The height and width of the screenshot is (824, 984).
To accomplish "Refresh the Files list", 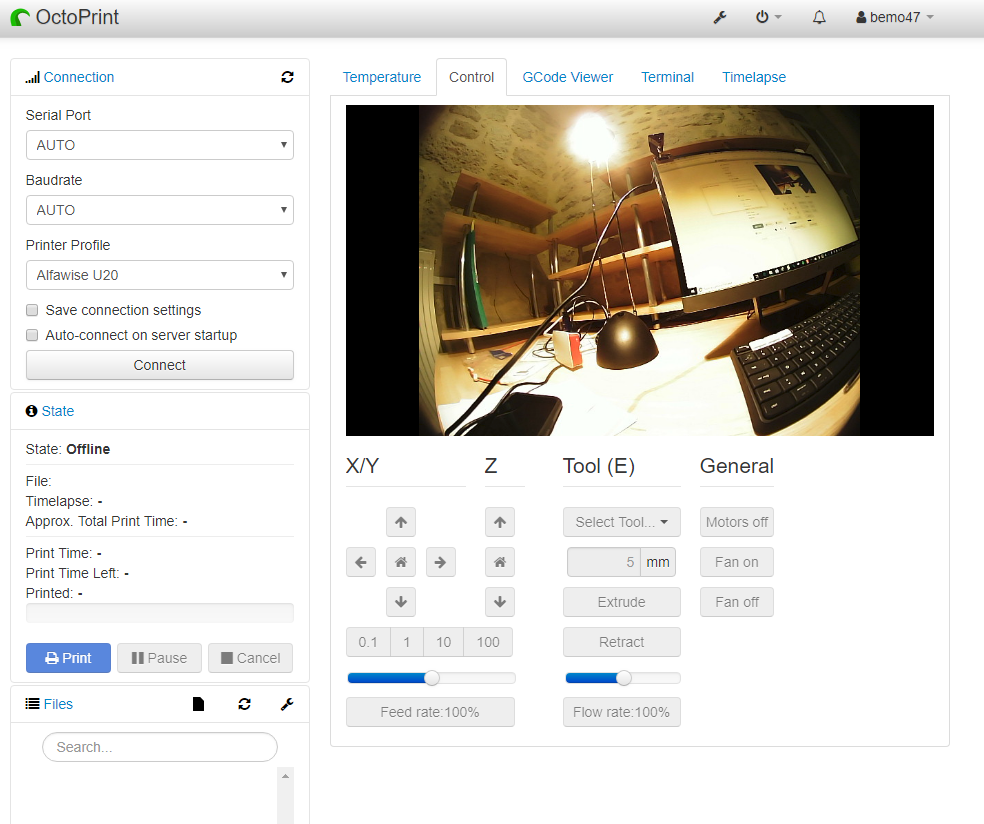I will (245, 704).
